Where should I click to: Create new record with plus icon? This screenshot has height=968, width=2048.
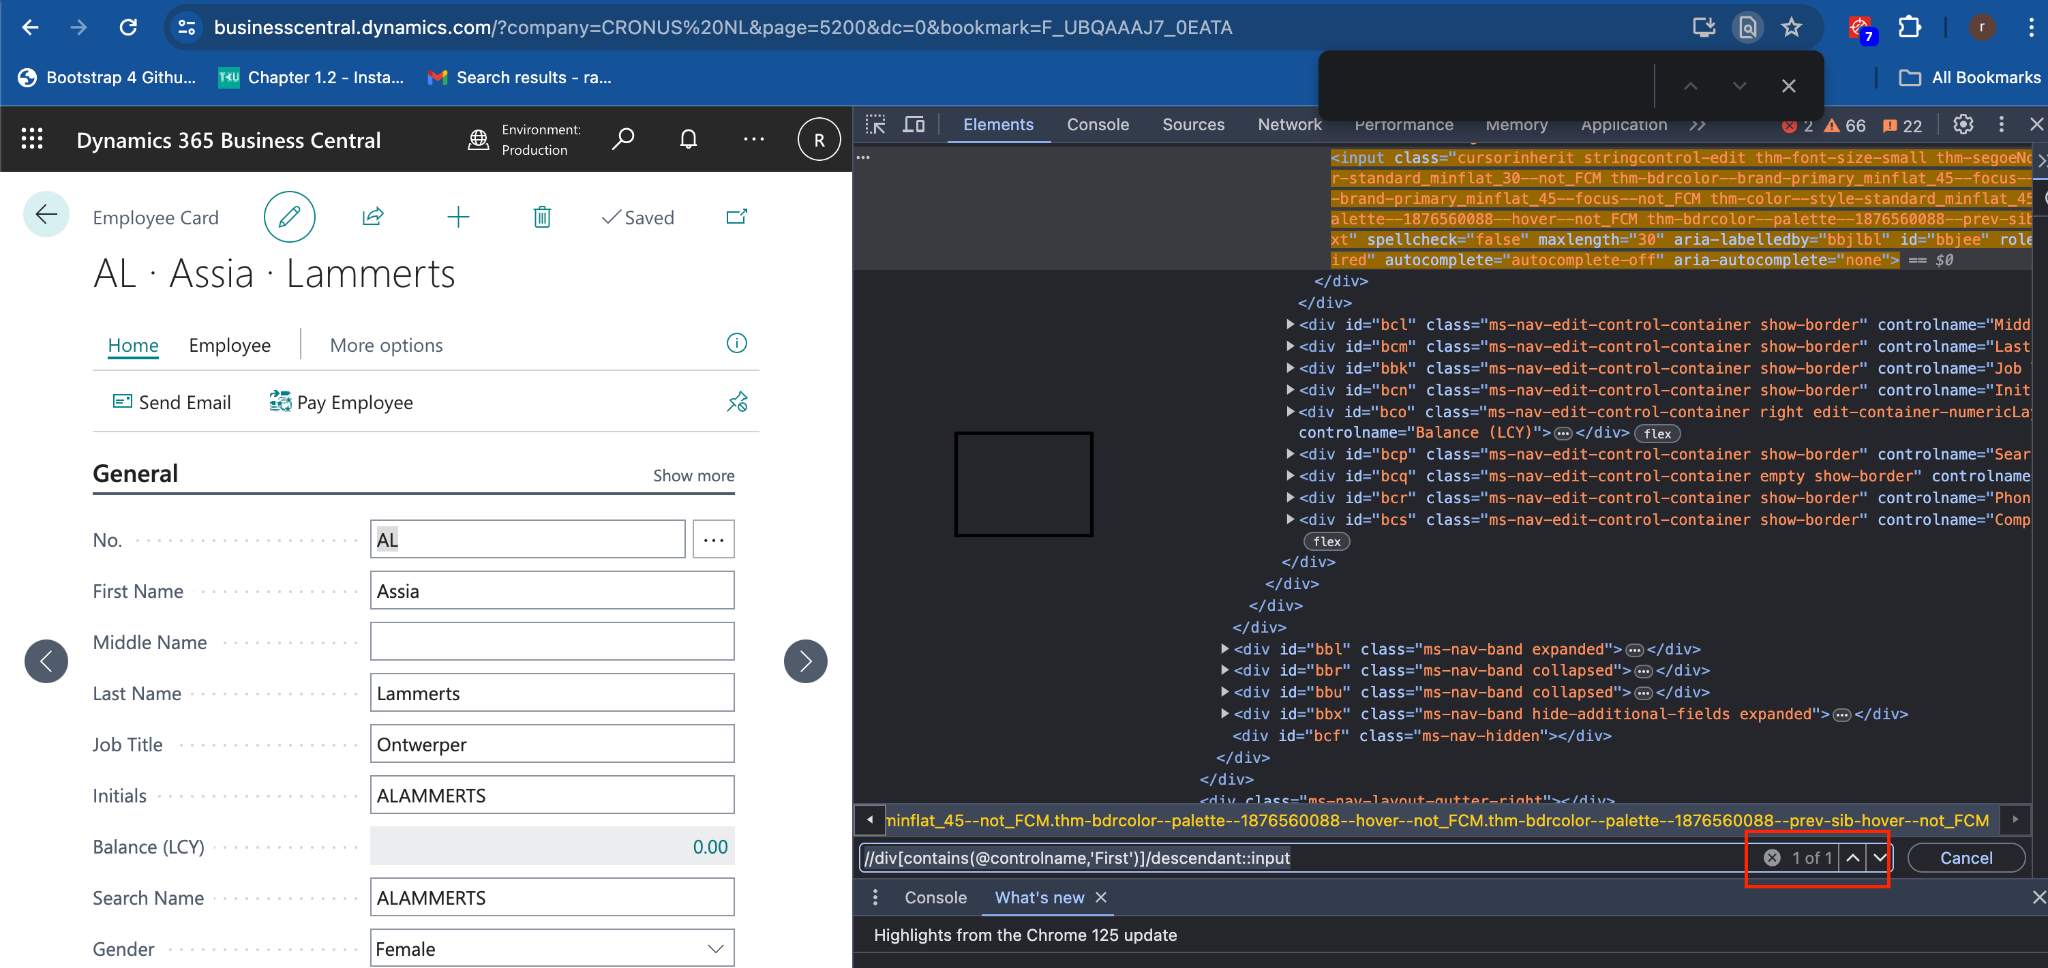[x=458, y=217]
